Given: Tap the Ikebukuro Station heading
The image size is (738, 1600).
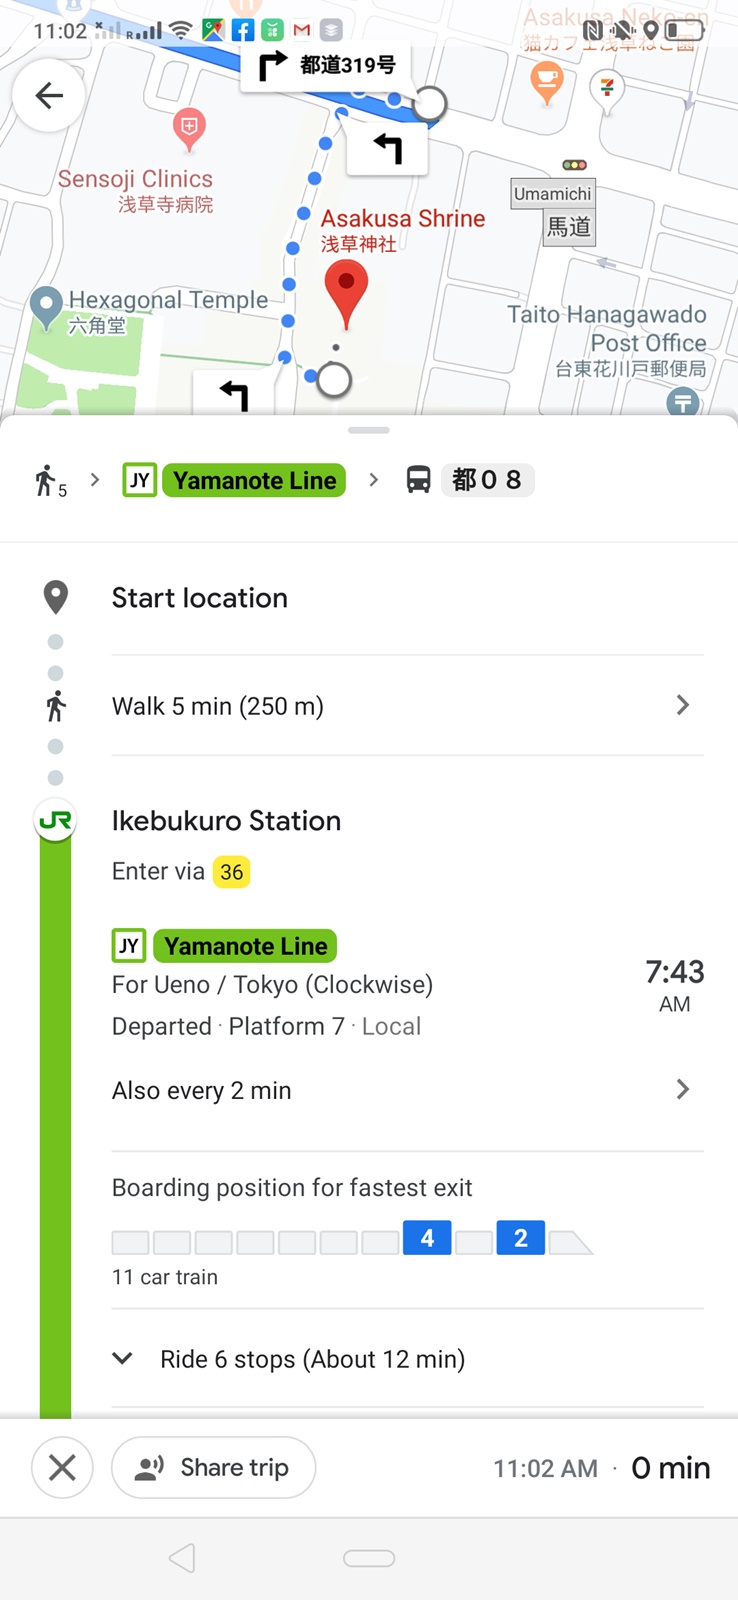Looking at the screenshot, I should [x=226, y=820].
